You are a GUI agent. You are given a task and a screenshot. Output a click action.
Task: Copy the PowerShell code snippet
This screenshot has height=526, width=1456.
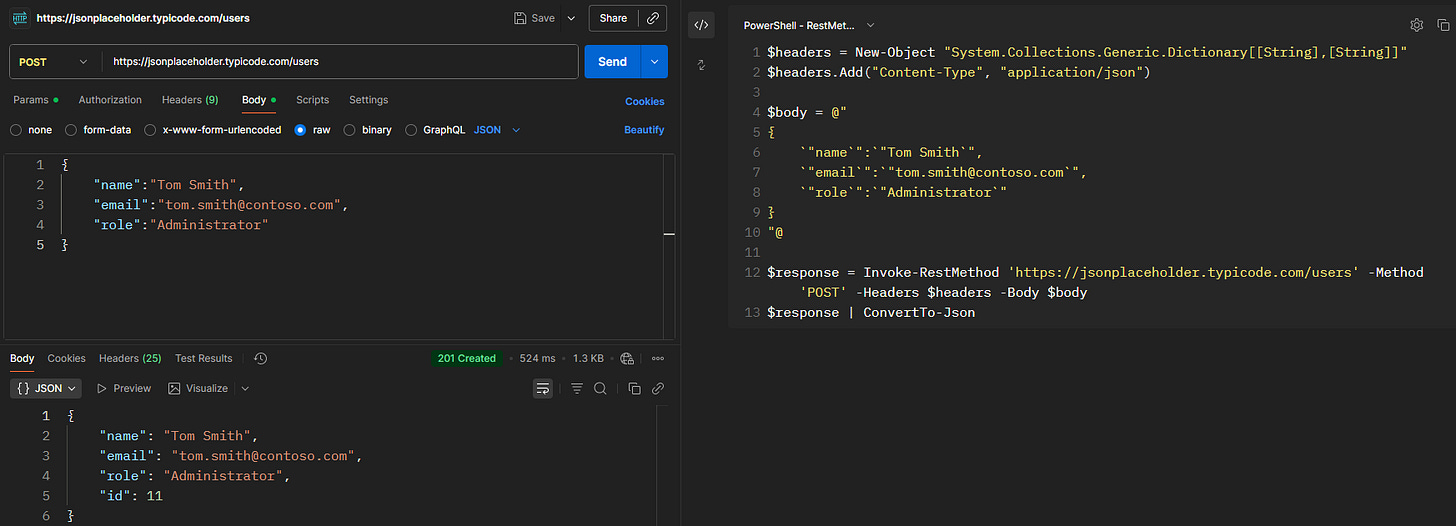click(x=1442, y=25)
